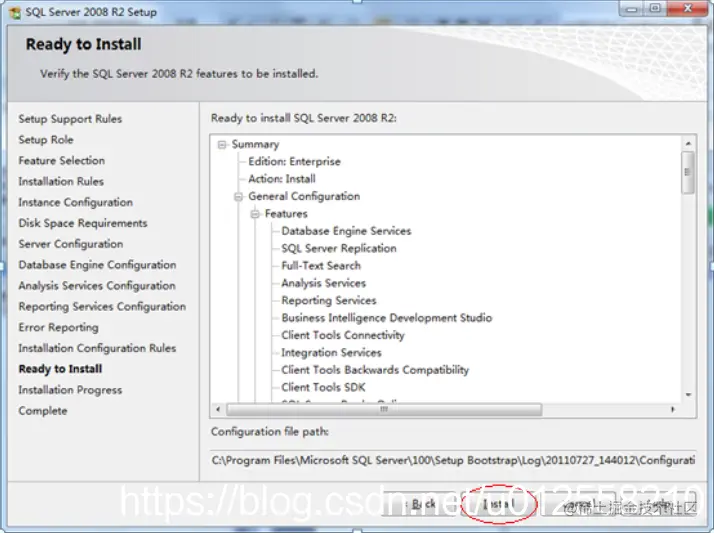This screenshot has height=533, width=714.
Task: Select SQL Server Replication feature row
Action: pyautogui.click(x=339, y=249)
